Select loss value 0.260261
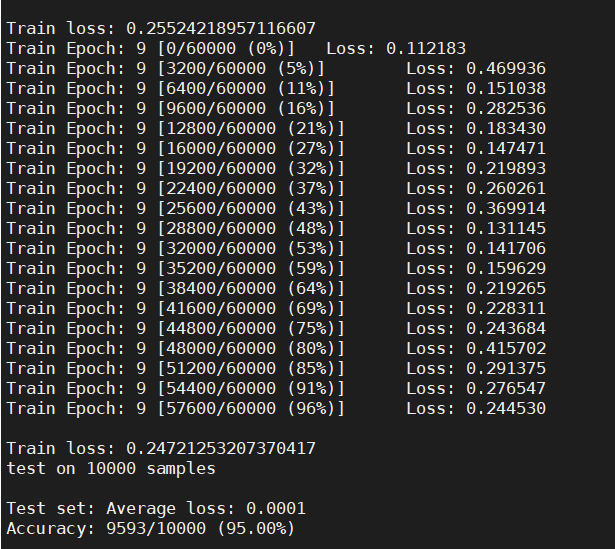Viewport: 615px width, 549px height. pyautogui.click(x=506, y=189)
